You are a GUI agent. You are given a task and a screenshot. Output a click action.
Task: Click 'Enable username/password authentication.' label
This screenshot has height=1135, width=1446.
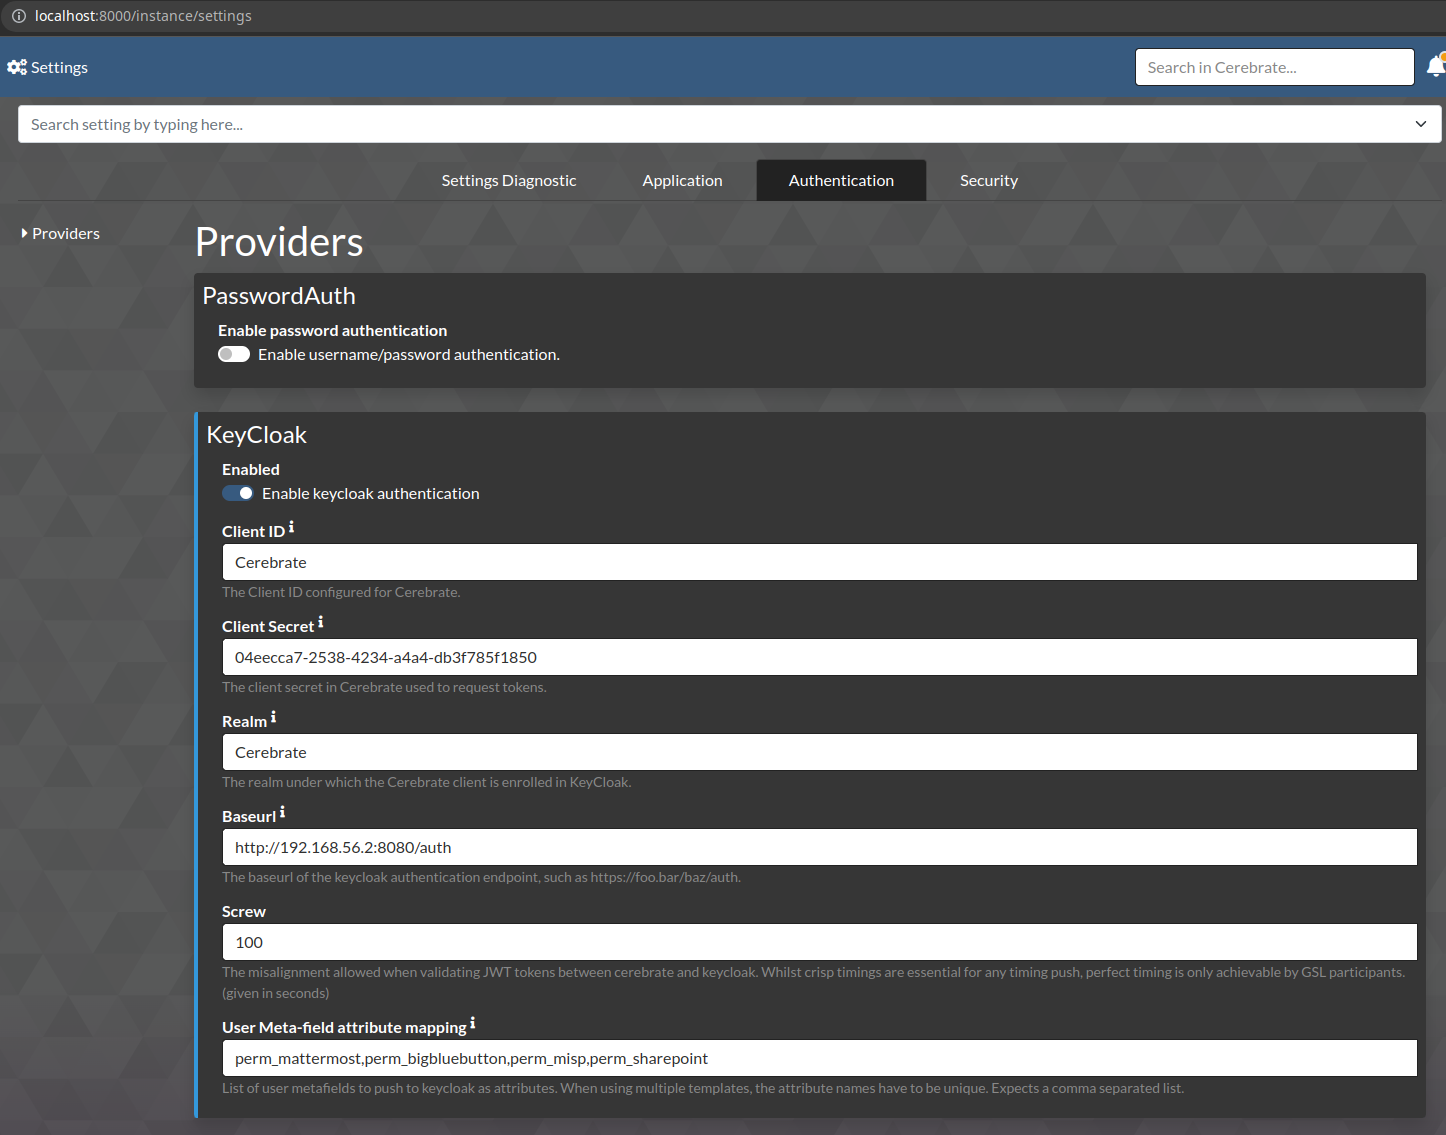tap(409, 354)
